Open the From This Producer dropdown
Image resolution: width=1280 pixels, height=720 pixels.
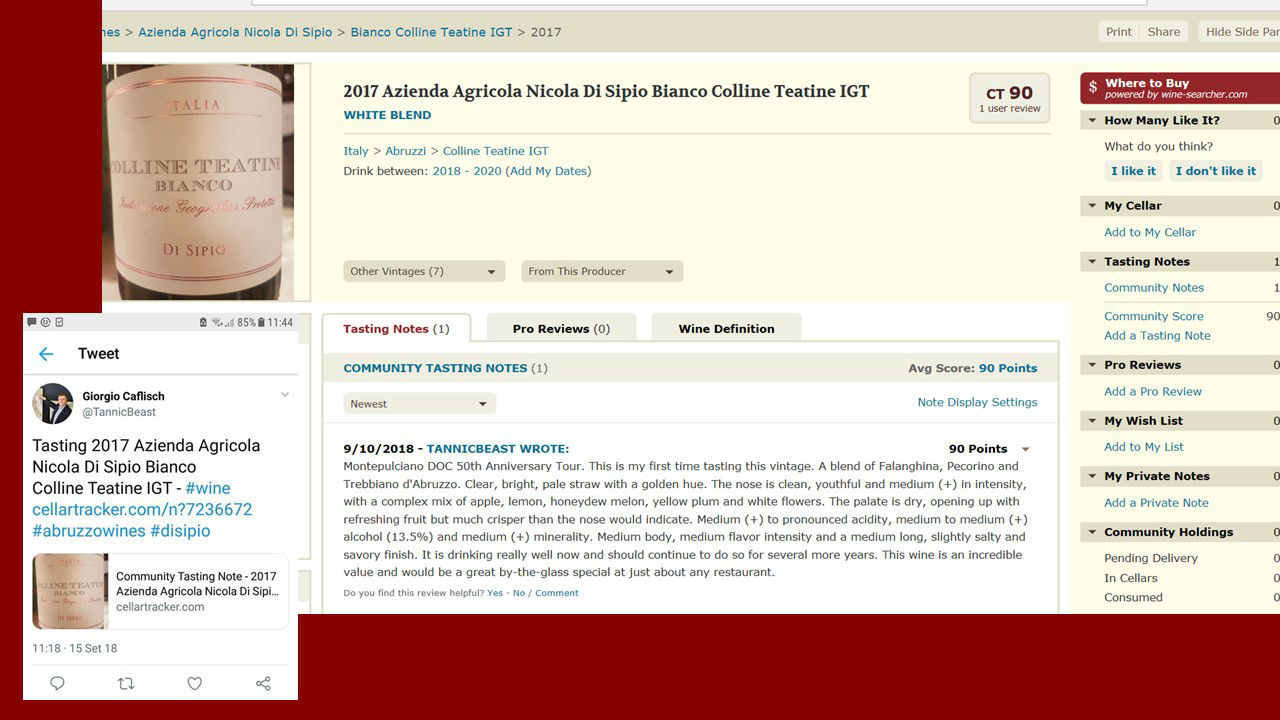click(602, 271)
